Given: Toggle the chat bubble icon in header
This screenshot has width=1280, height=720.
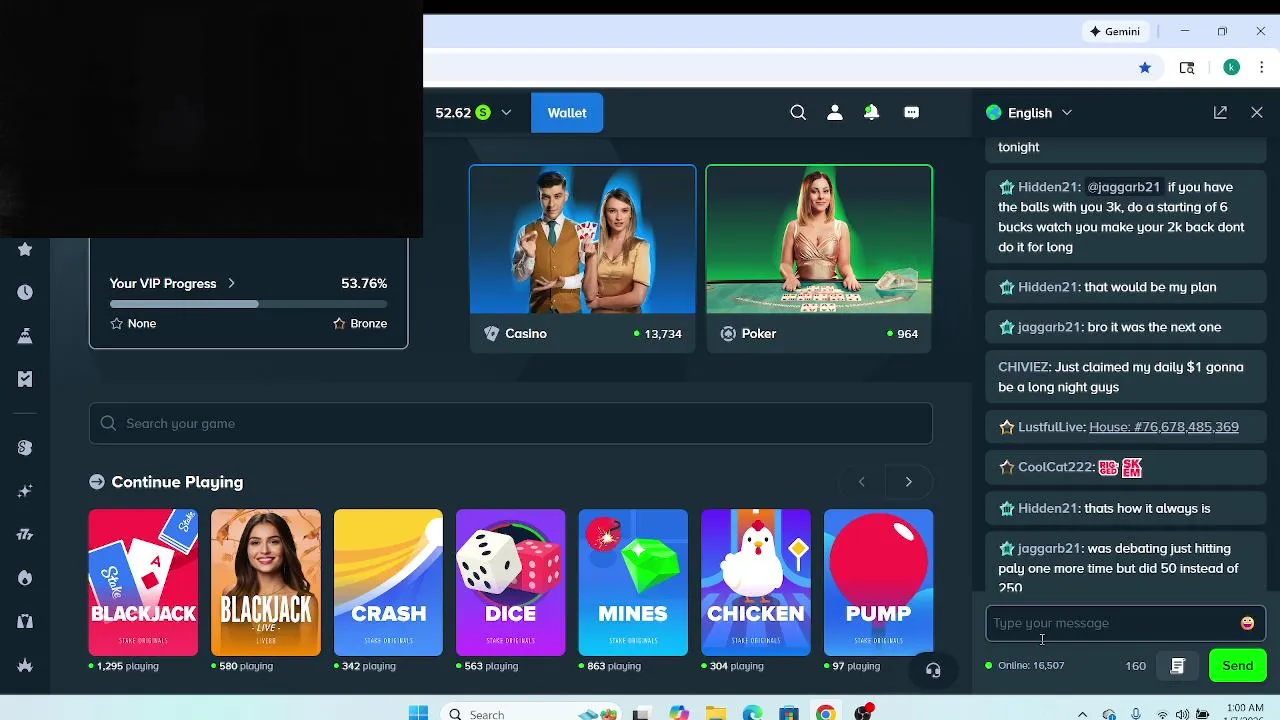Looking at the screenshot, I should (911, 113).
